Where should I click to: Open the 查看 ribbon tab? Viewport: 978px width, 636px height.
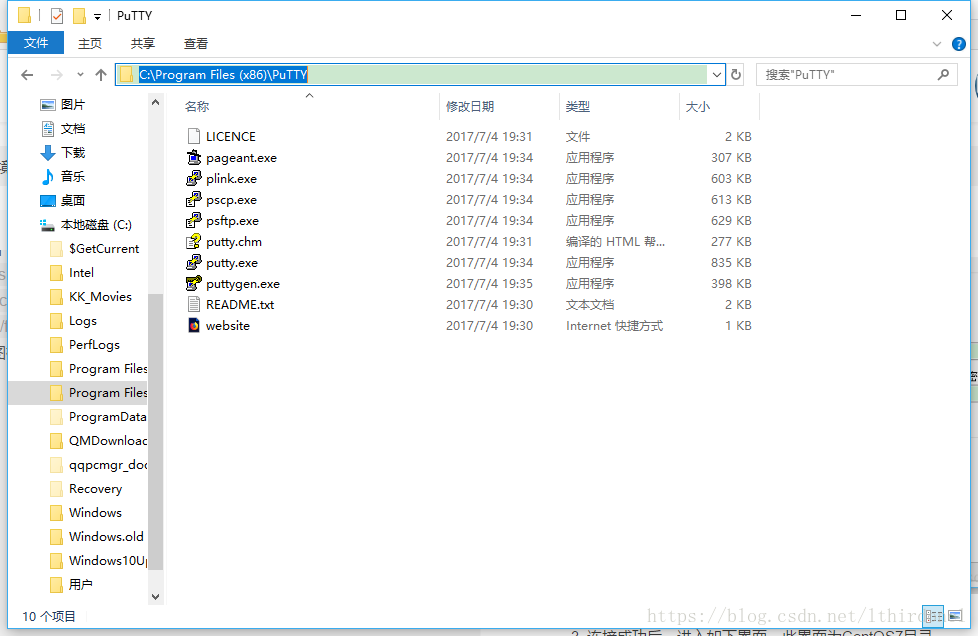coord(196,43)
